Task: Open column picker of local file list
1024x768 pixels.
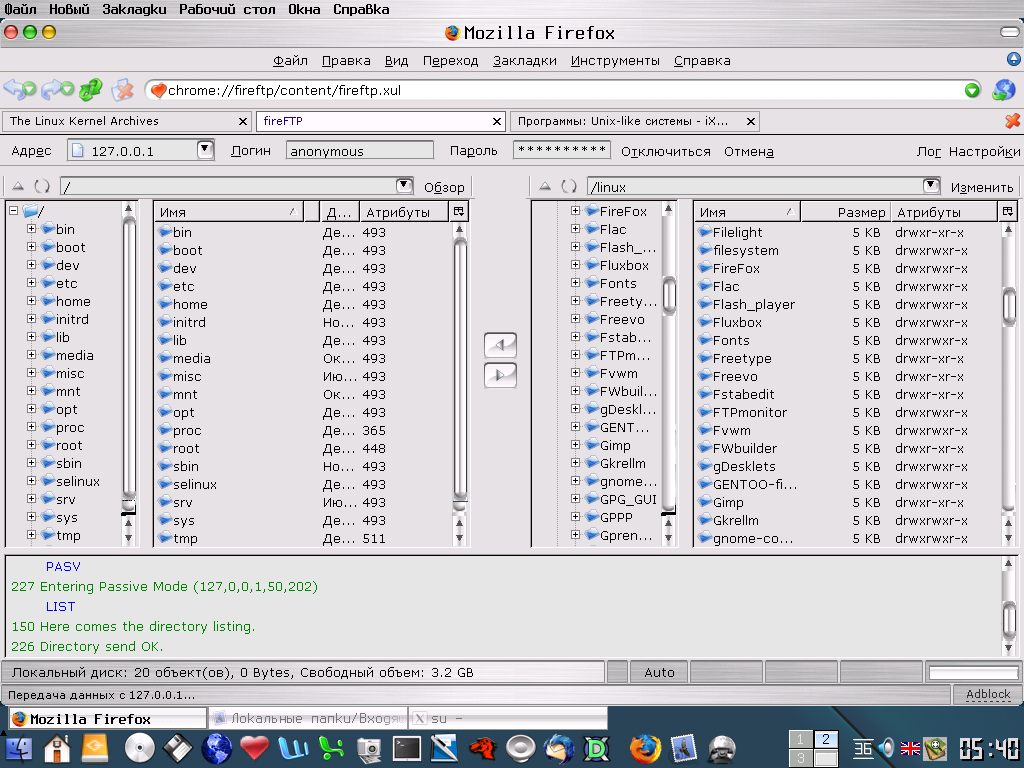Action: [x=458, y=212]
